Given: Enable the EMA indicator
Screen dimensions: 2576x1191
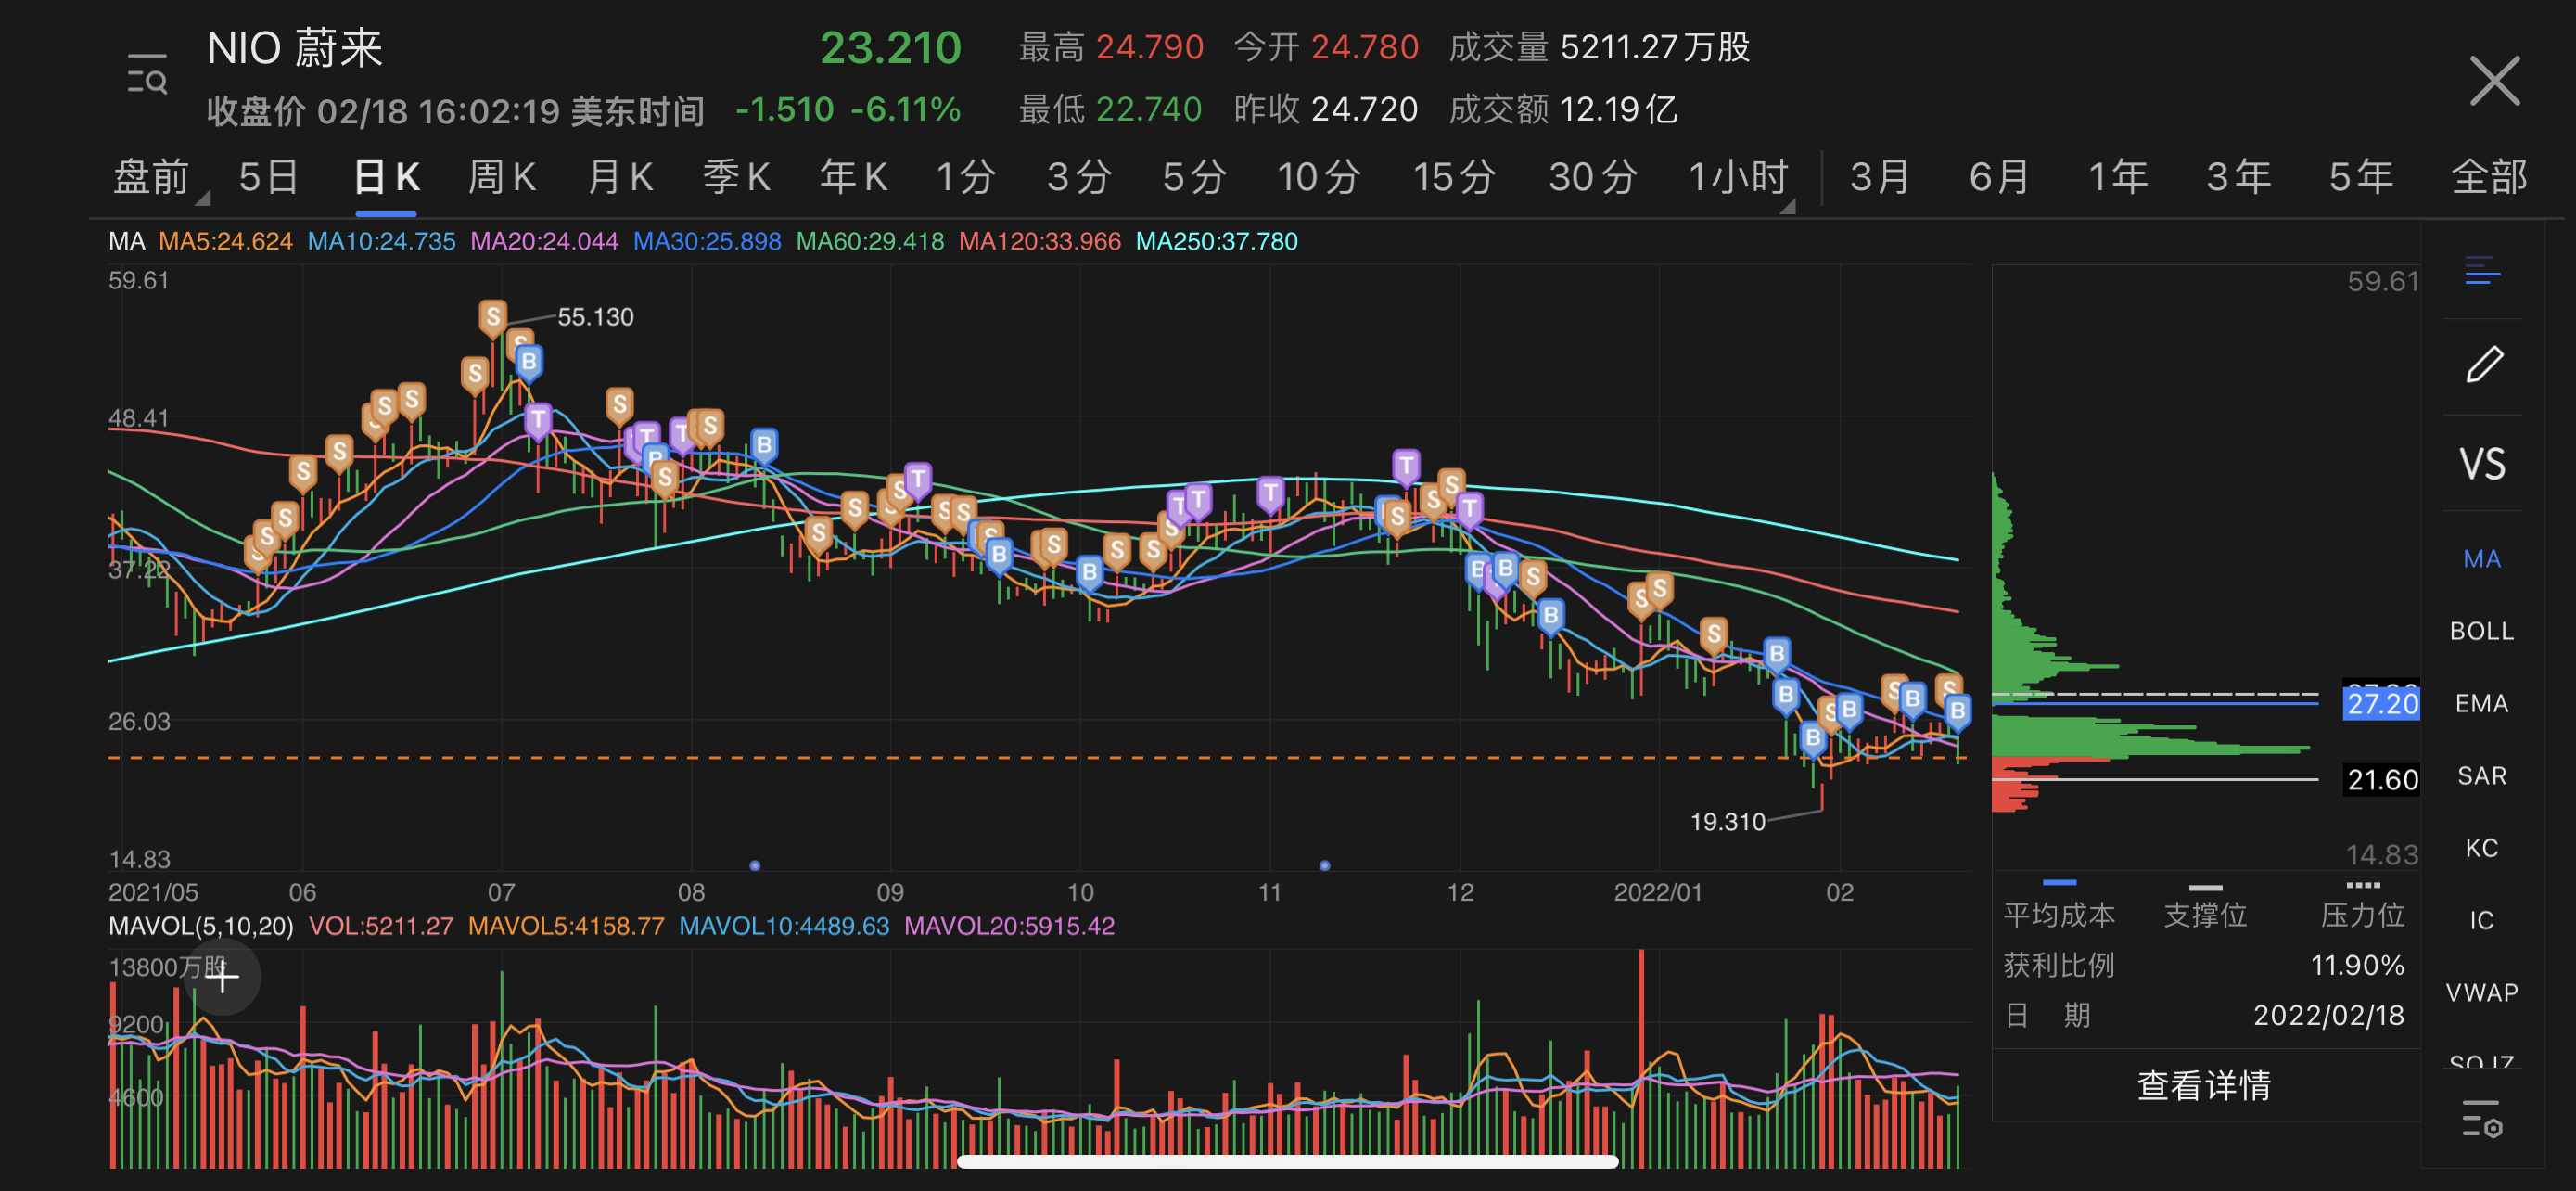Looking at the screenshot, I should (x=2481, y=703).
